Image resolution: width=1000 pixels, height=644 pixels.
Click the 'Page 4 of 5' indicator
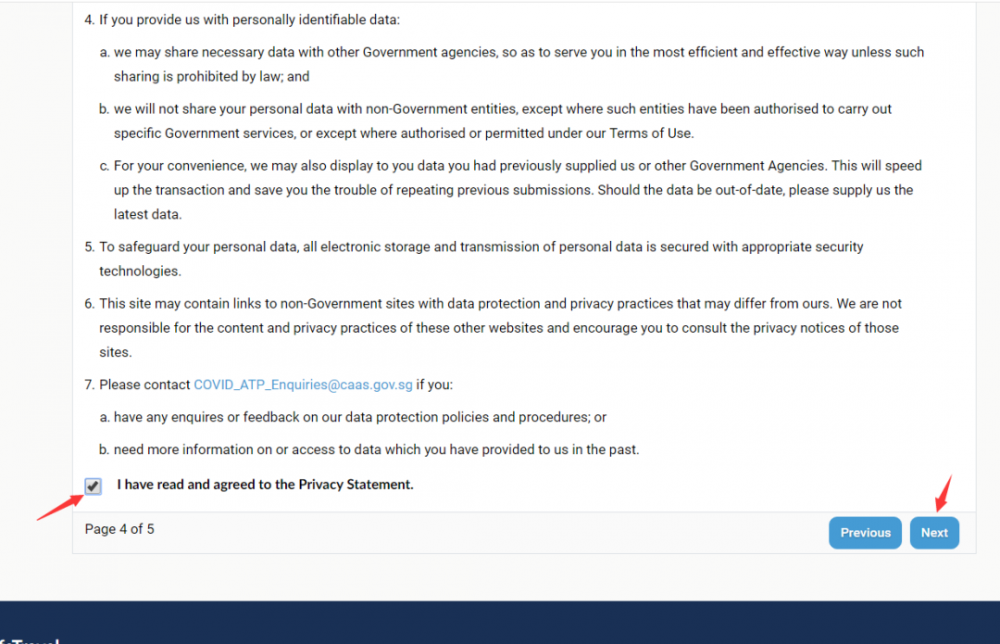coord(120,530)
